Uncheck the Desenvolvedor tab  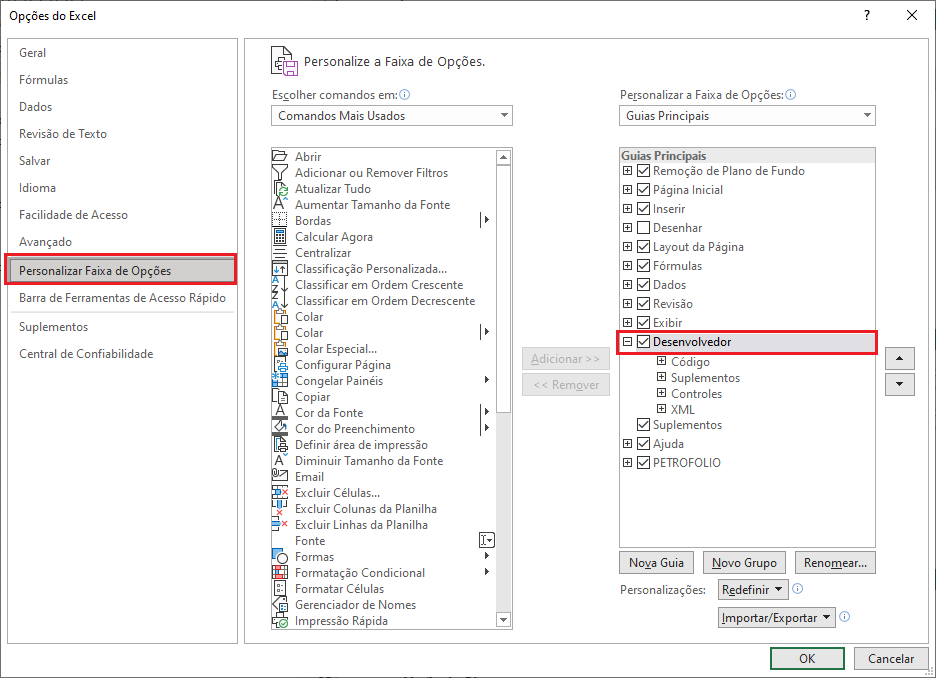[643, 341]
